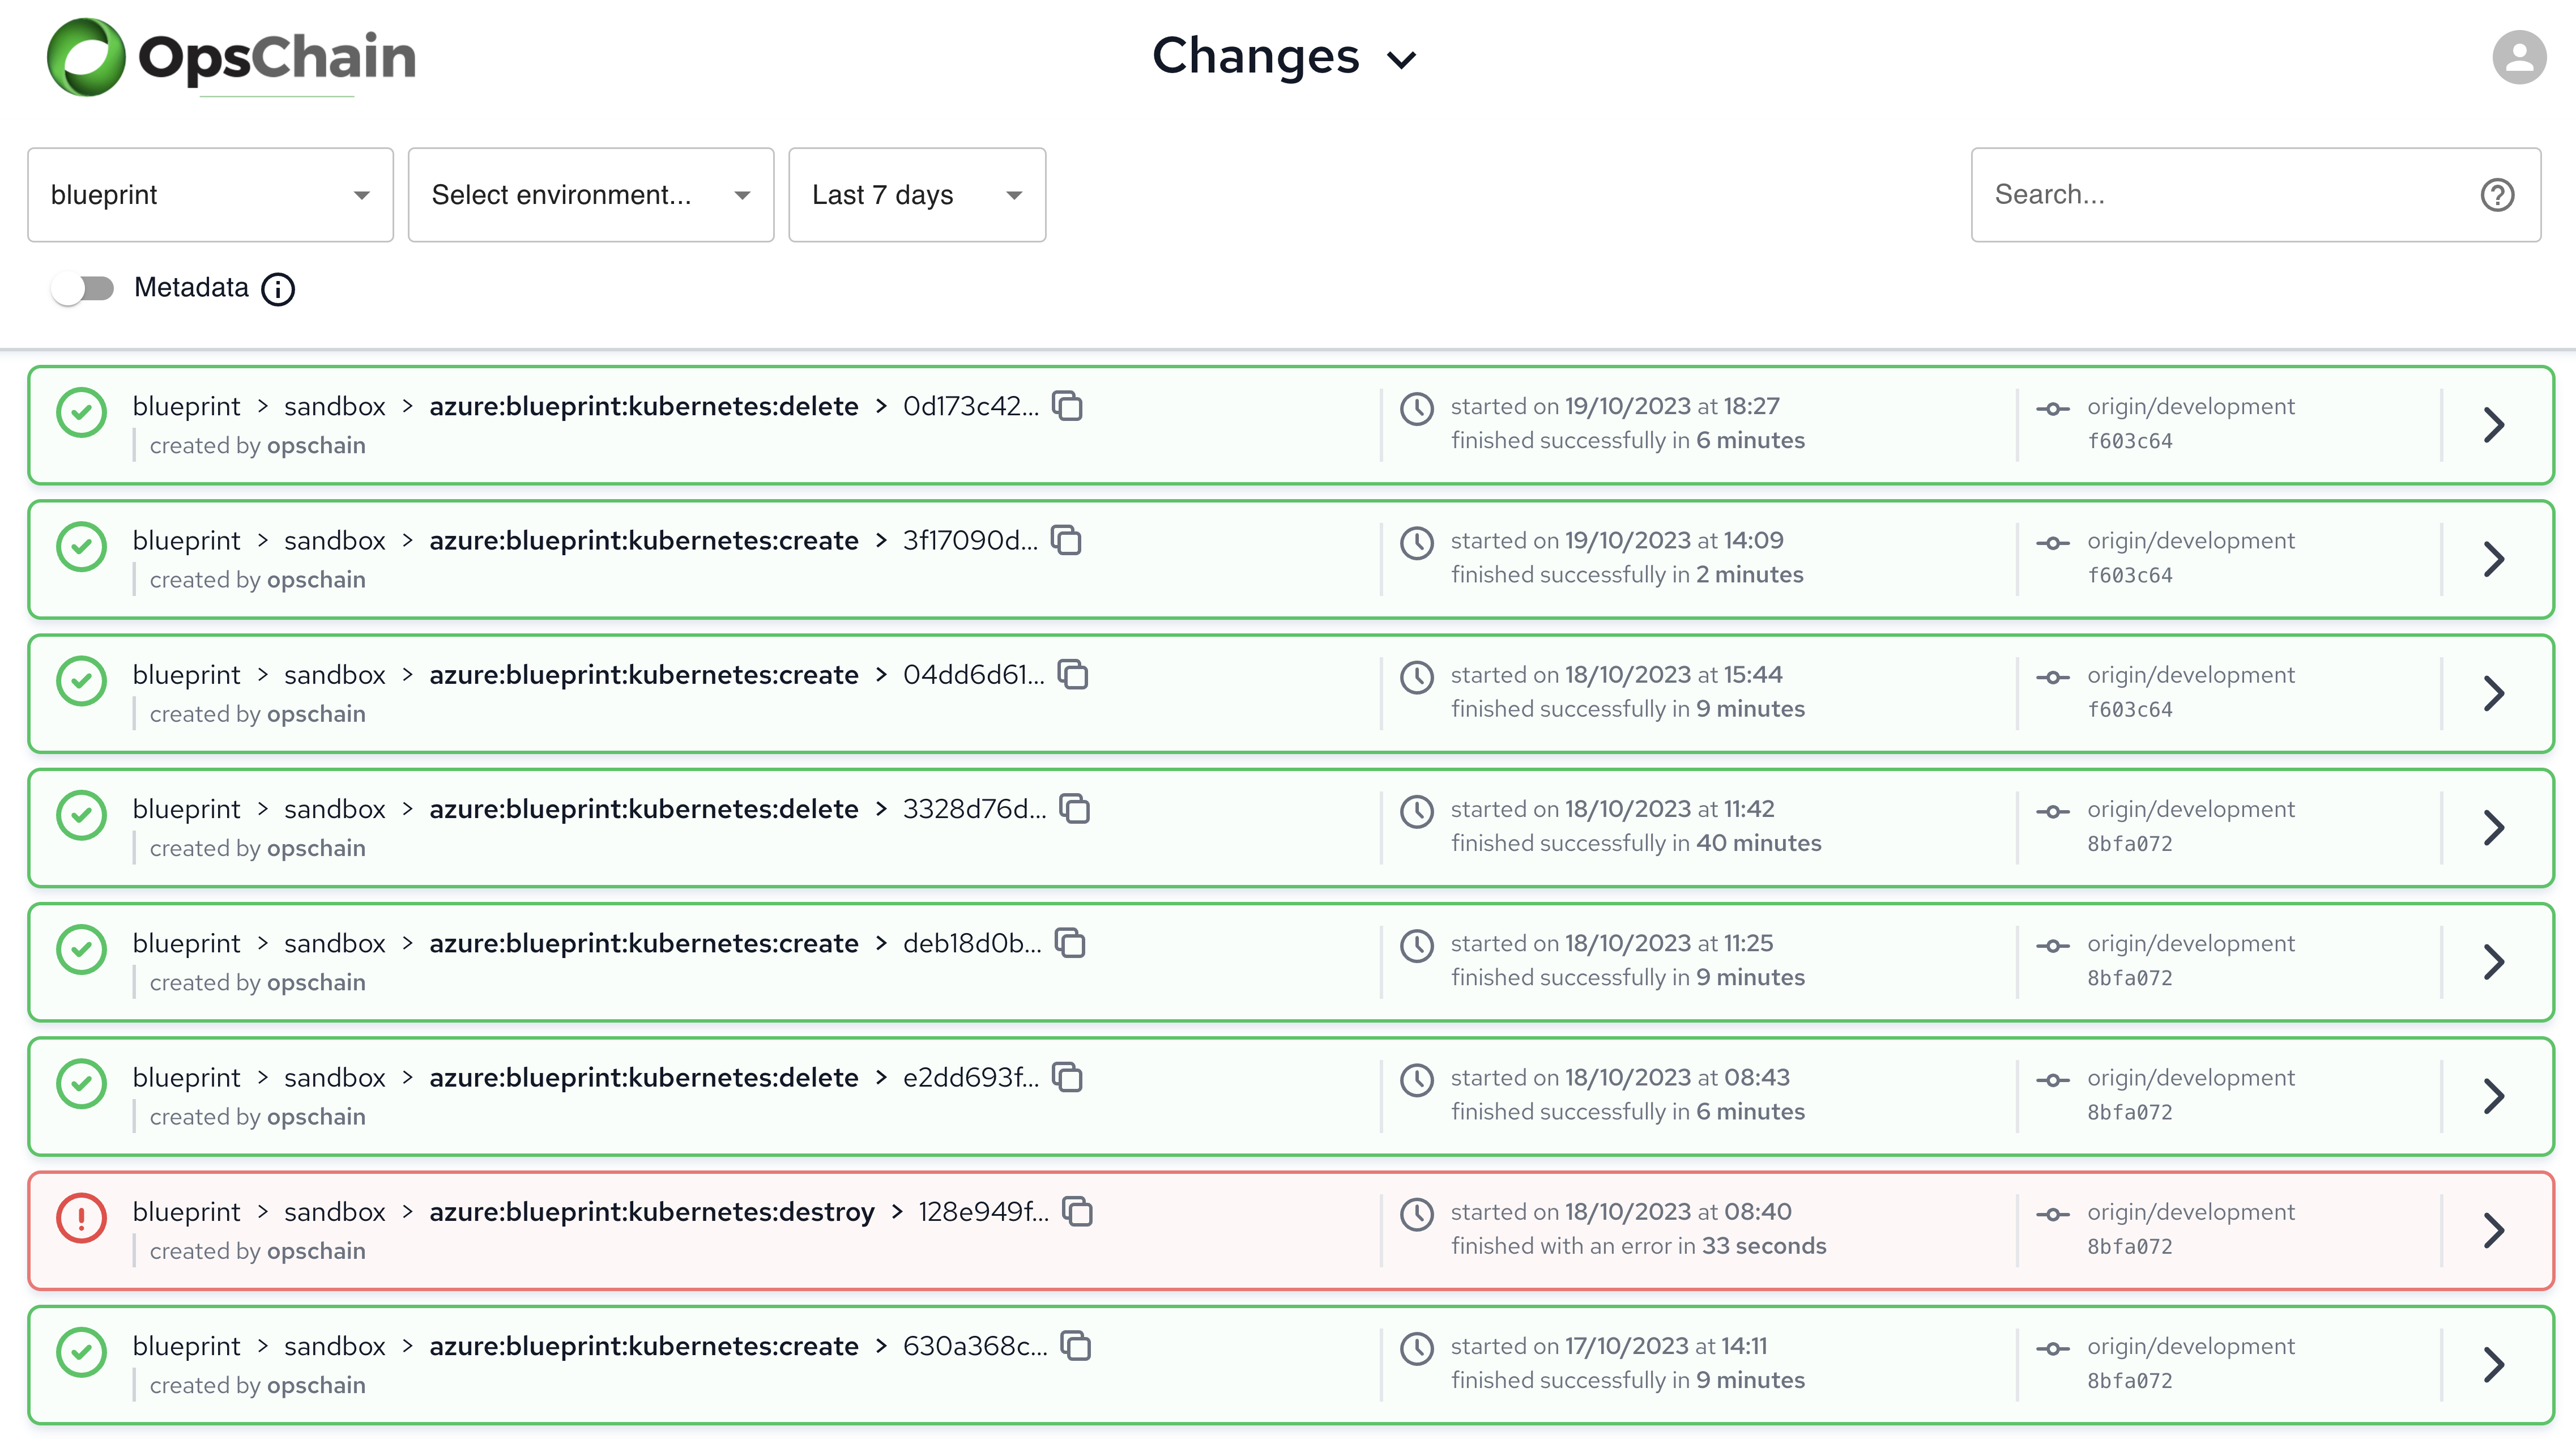Copy change ID 630a368c
Screen dimensions: 2576x1439
pos(1076,1346)
